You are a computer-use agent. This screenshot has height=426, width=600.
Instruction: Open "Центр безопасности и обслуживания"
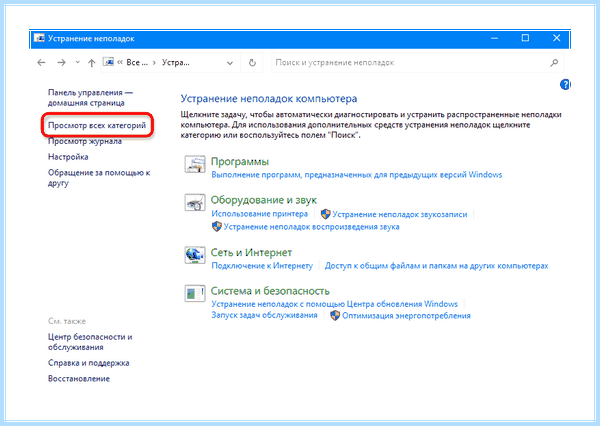click(90, 342)
